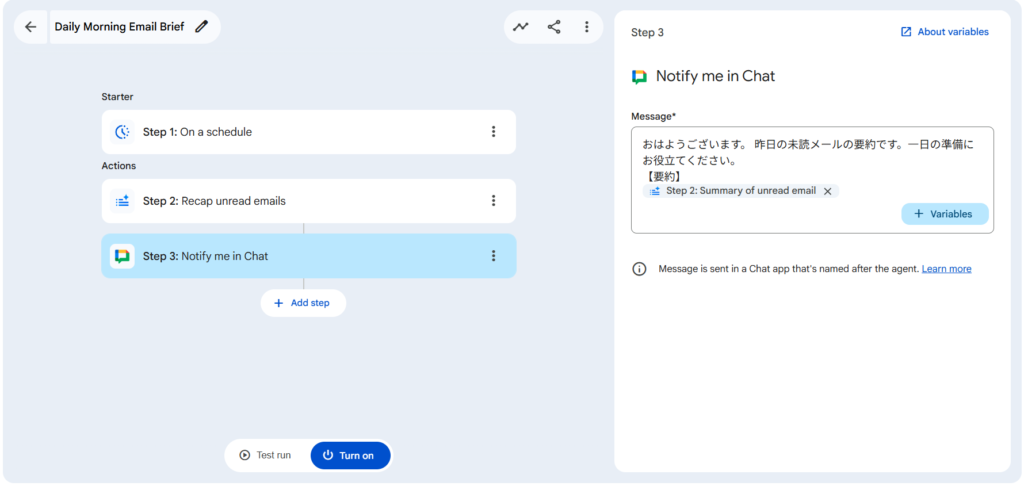Click the Google Chat icon in Step 3
This screenshot has height=486, width=1024.
tap(122, 256)
